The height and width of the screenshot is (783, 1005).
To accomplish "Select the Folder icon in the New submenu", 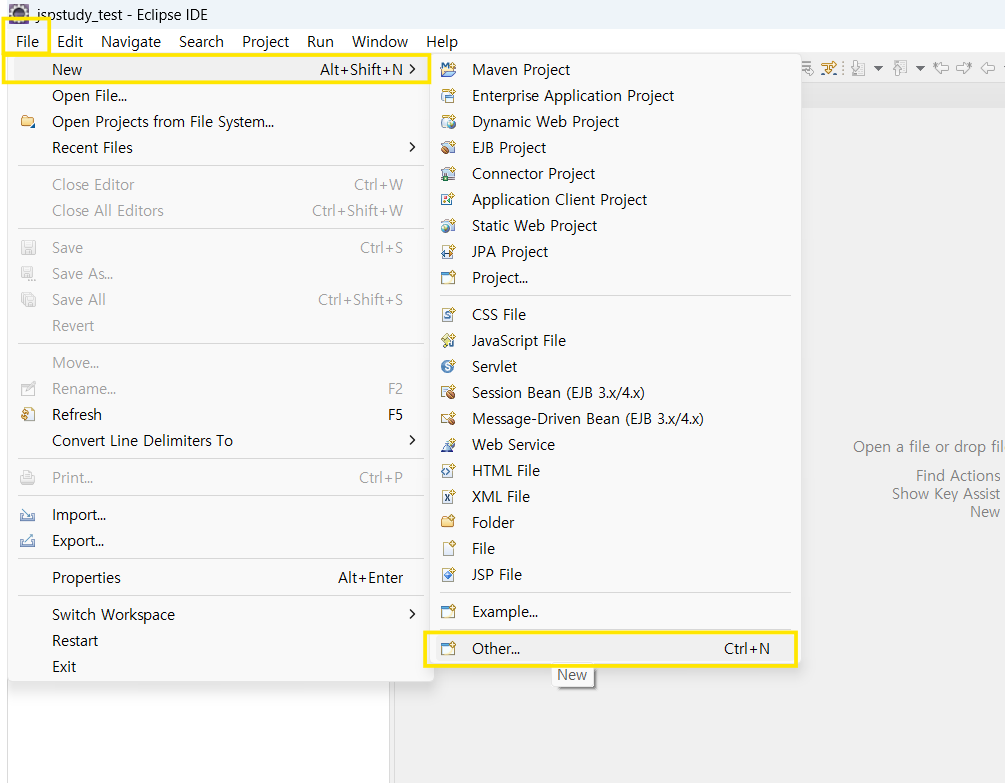I will [x=449, y=522].
